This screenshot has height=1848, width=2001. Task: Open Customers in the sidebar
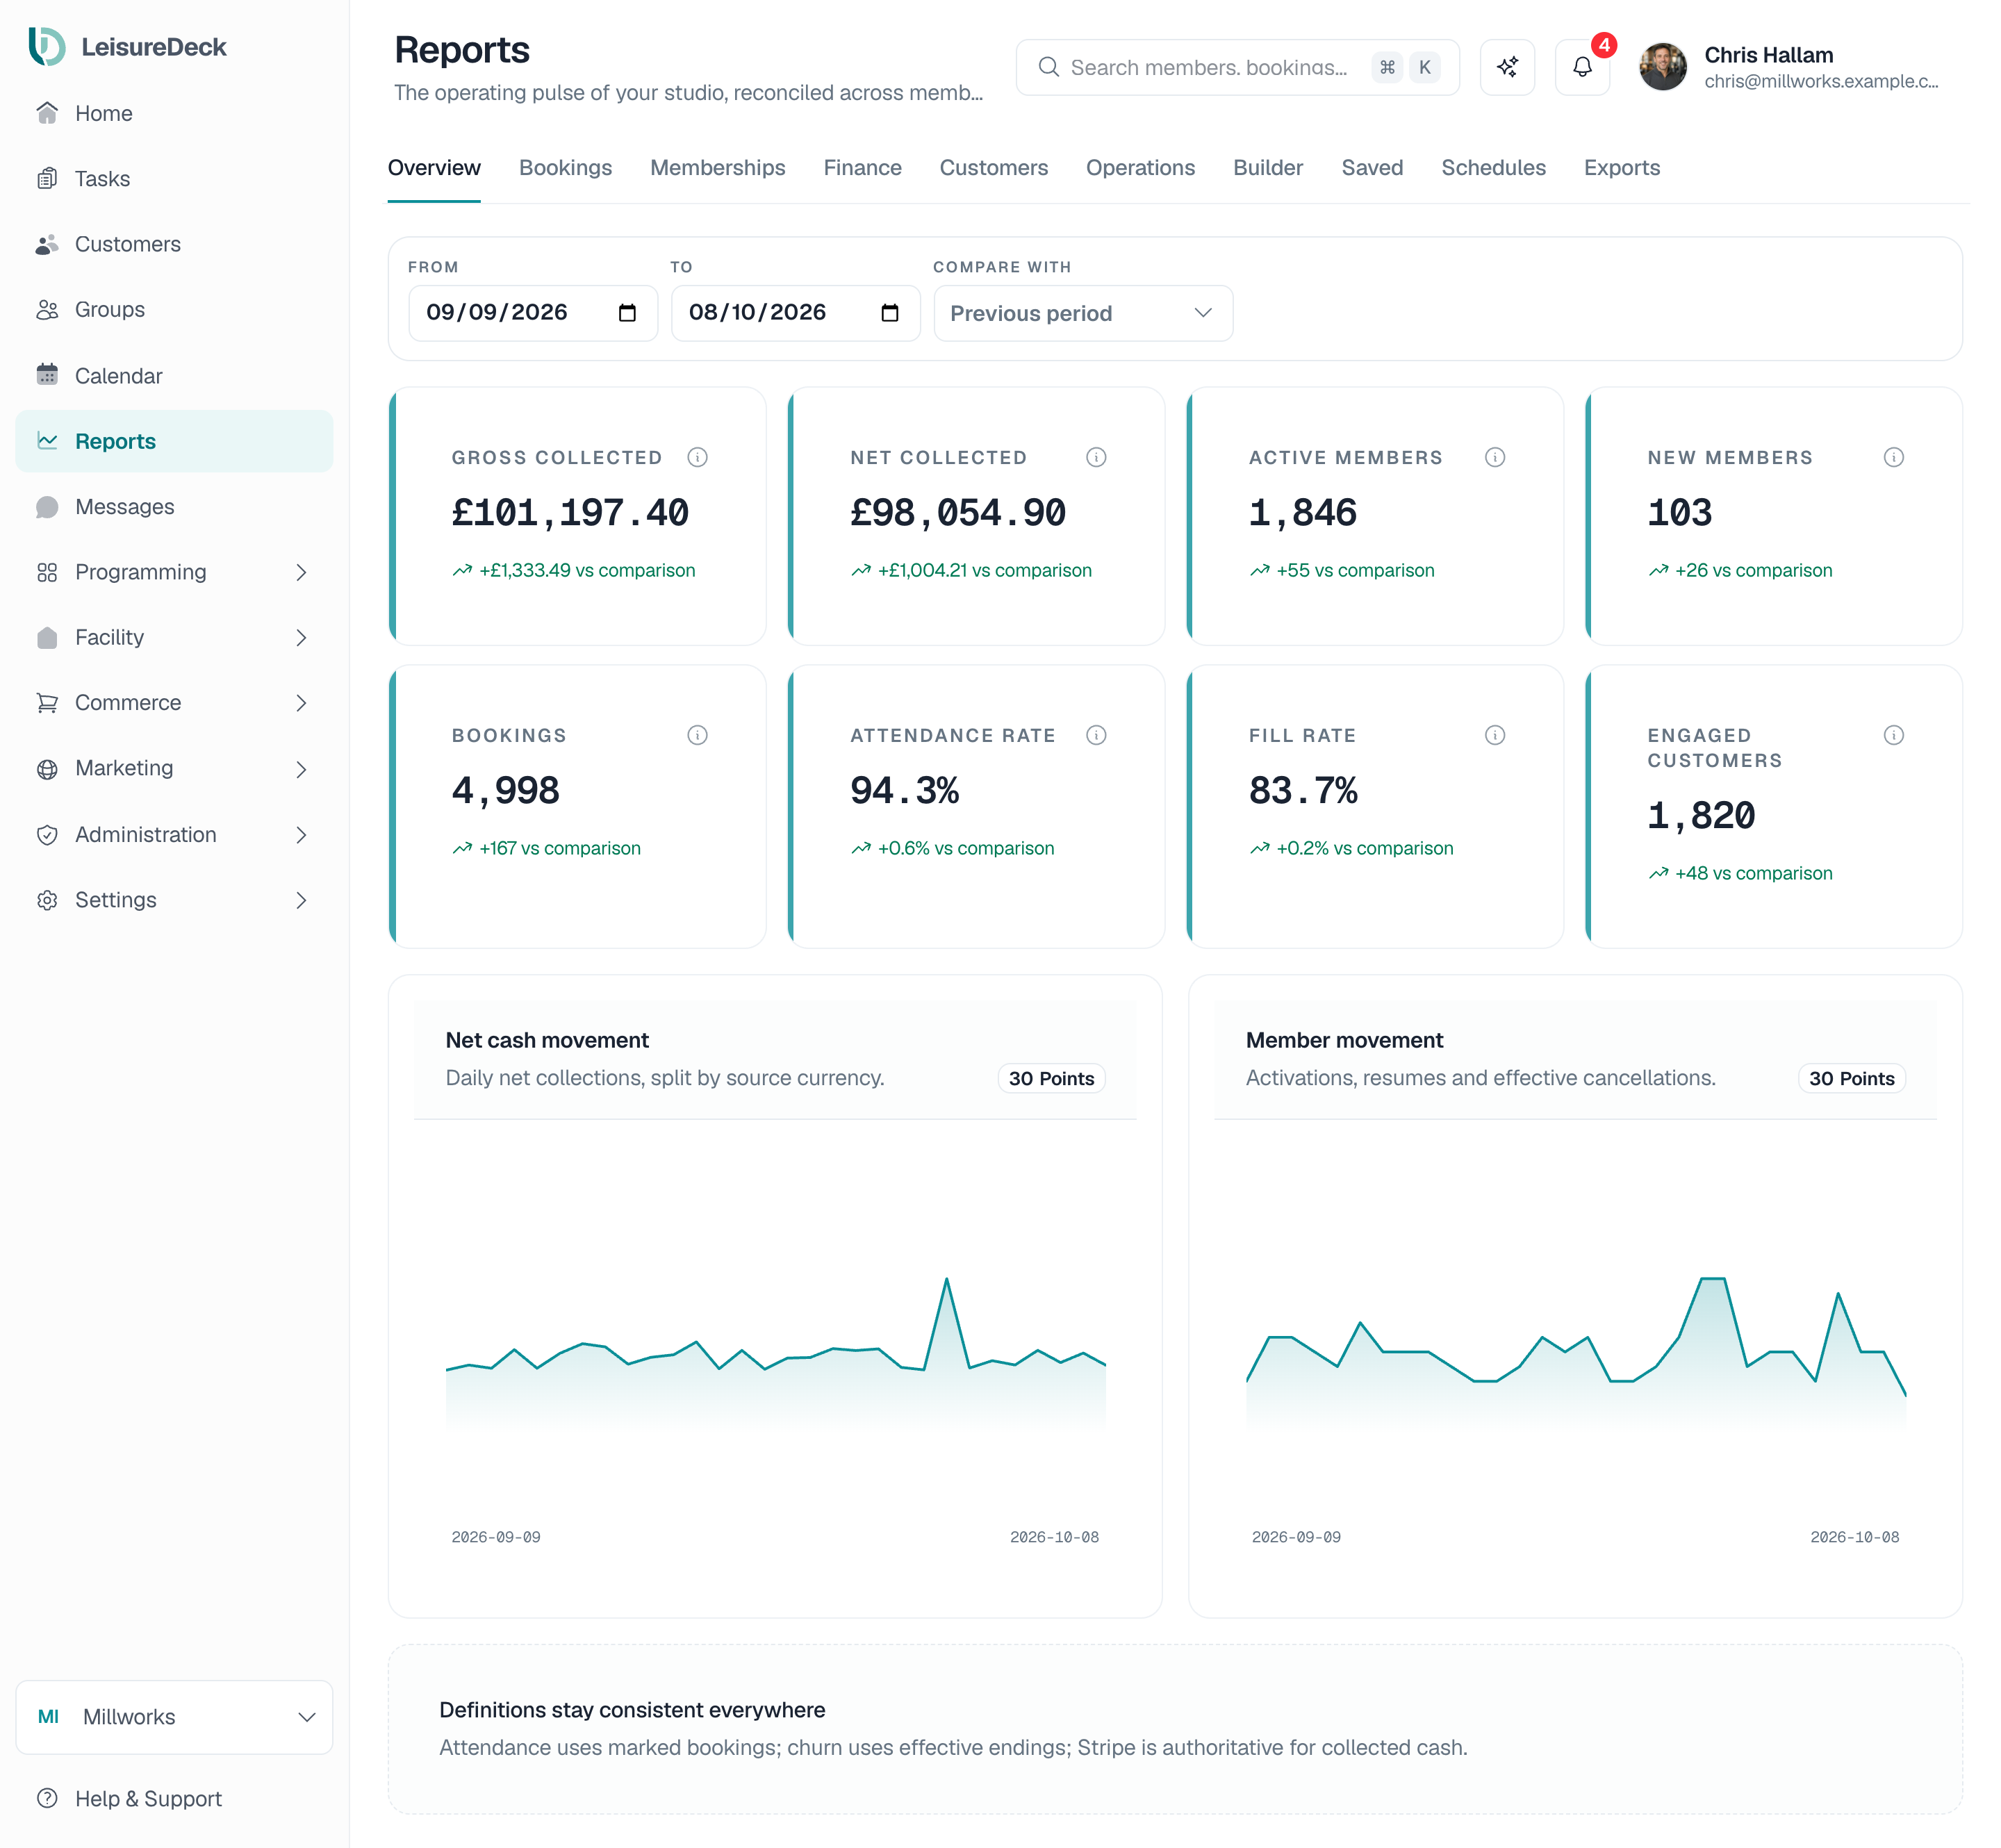pyautogui.click(x=174, y=244)
